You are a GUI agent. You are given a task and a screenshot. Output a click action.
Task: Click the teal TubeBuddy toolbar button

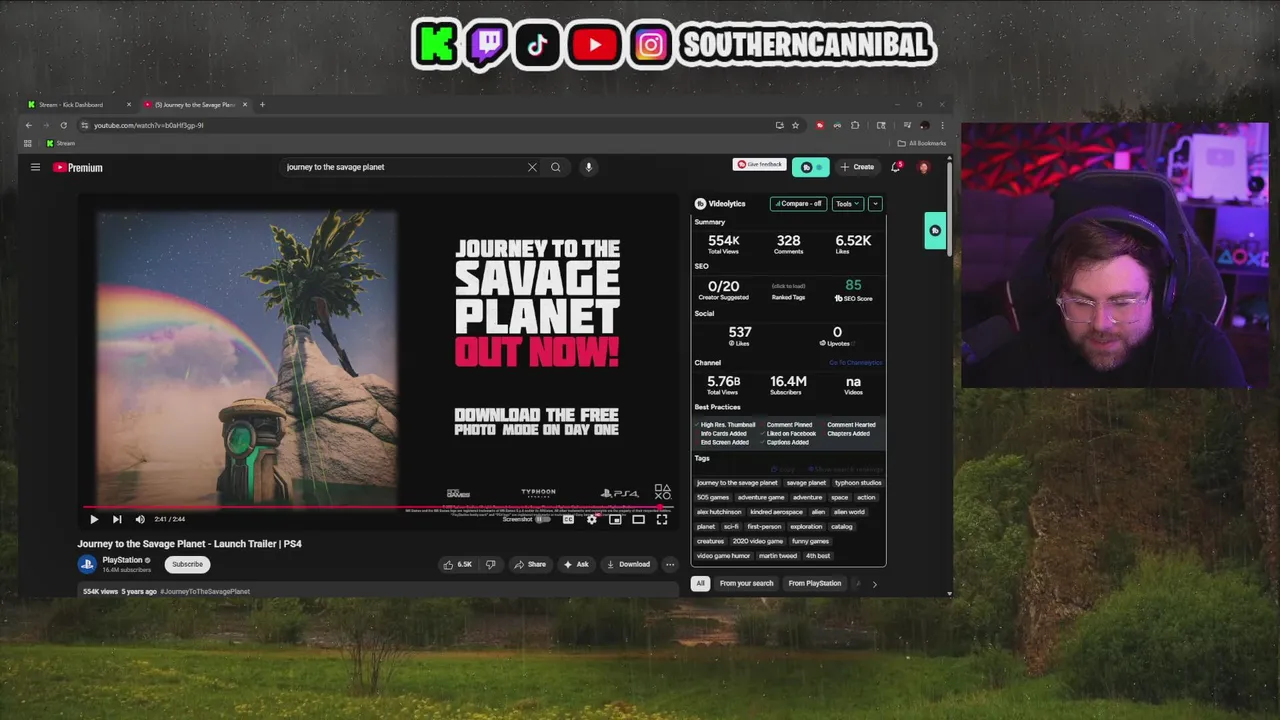(x=810, y=167)
